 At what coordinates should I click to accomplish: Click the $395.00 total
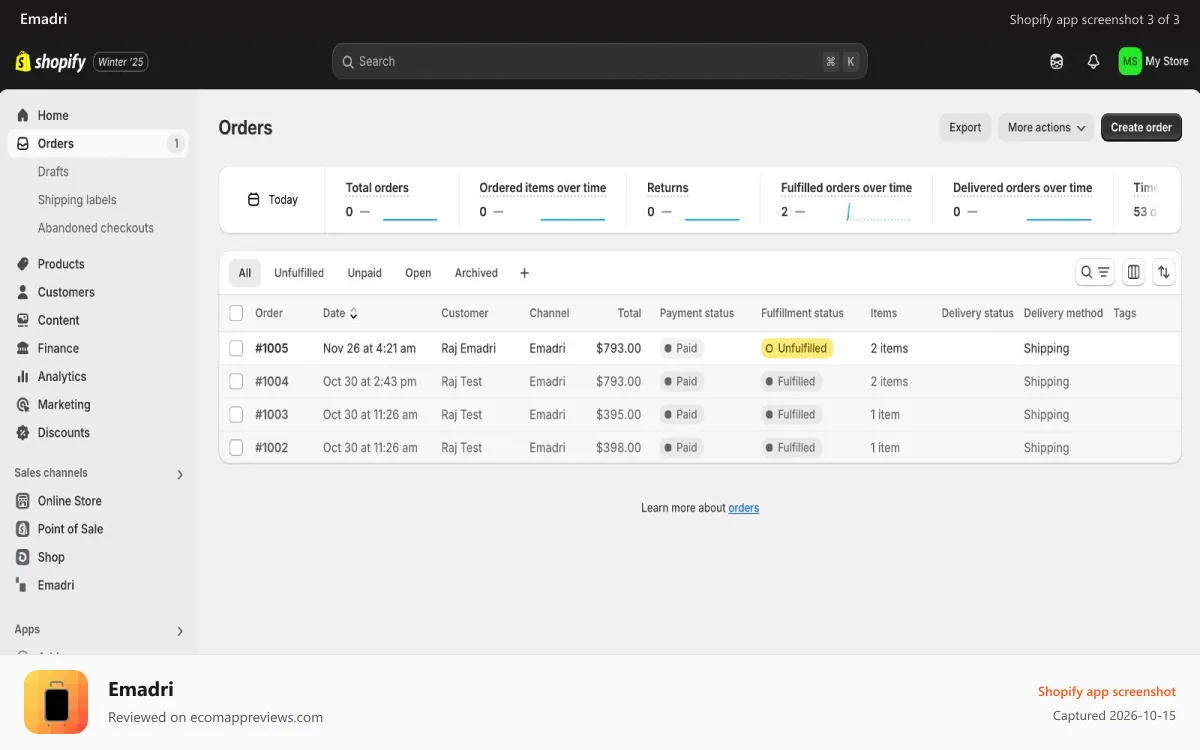coord(618,414)
